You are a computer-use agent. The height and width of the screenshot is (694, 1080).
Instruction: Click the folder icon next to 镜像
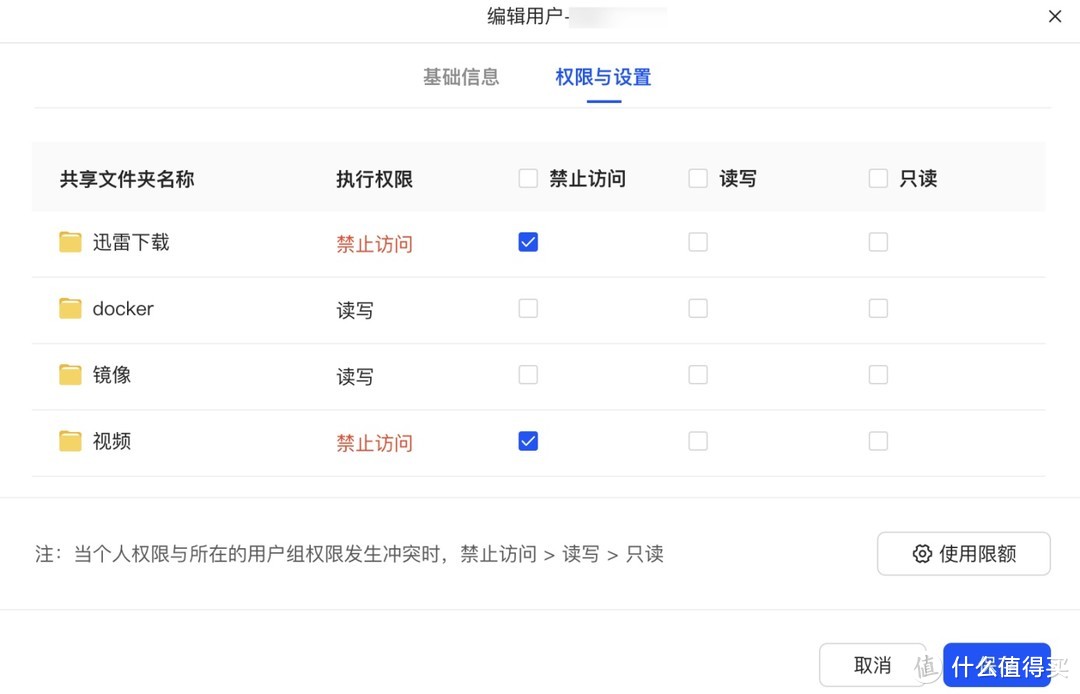[70, 374]
